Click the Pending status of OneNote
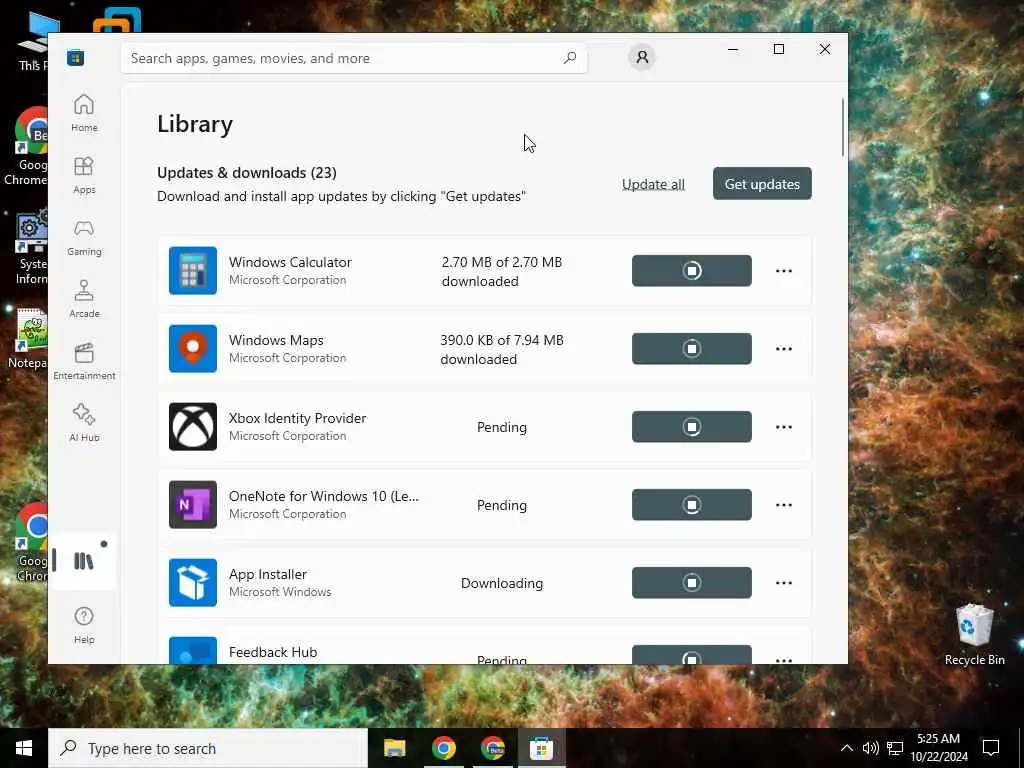Viewport: 1024px width, 768px height. pos(502,505)
